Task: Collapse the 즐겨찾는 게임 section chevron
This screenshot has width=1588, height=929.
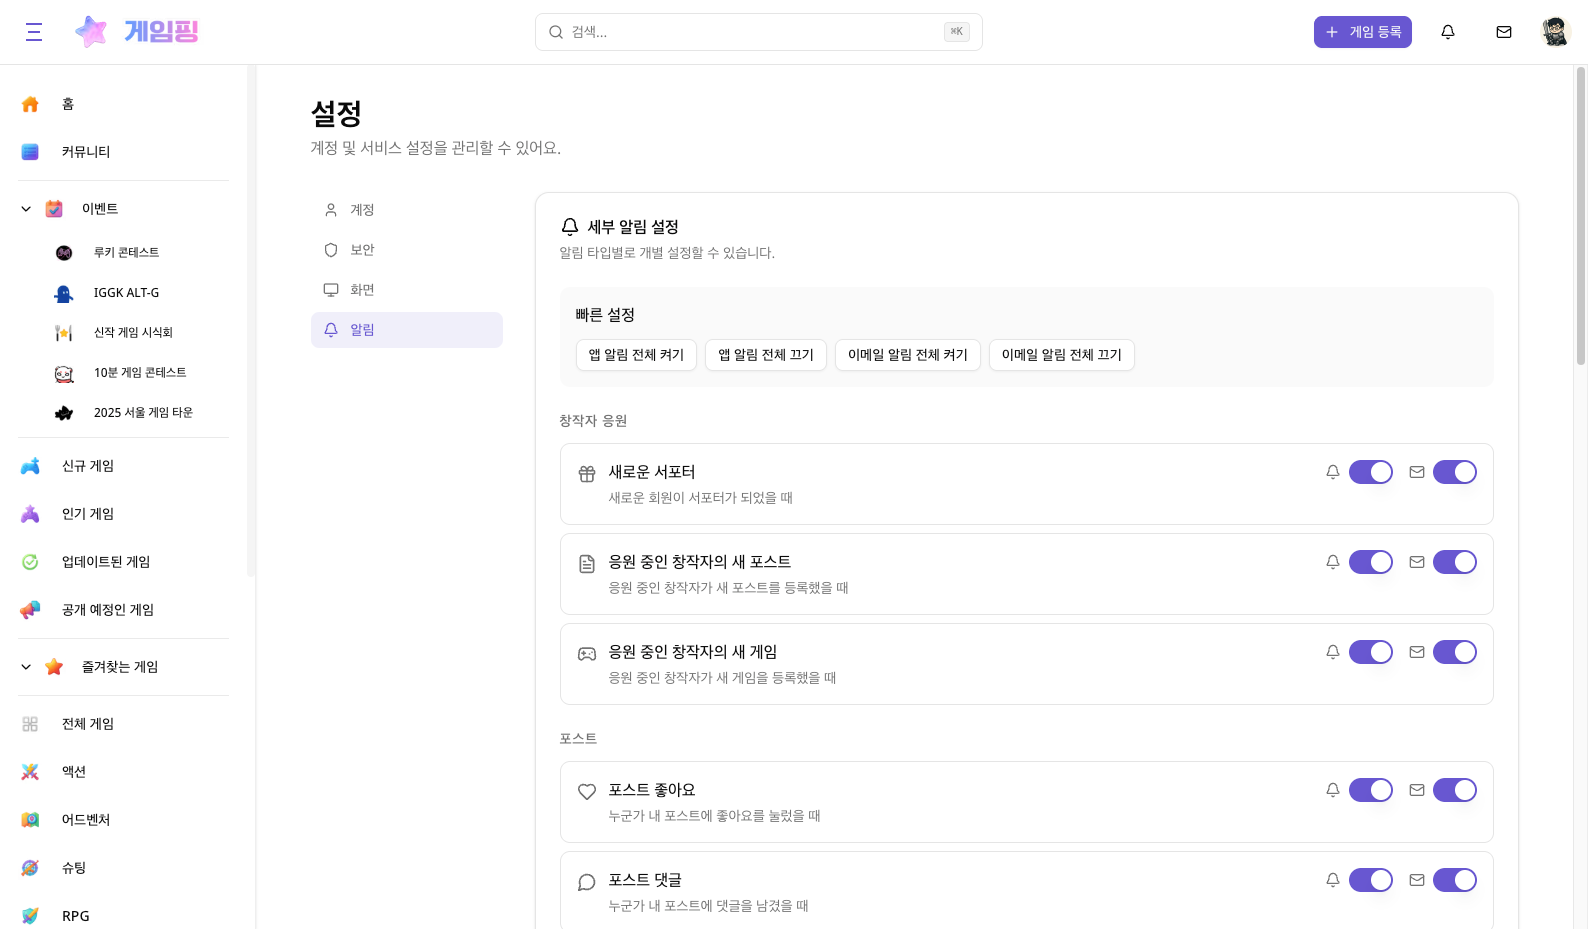Action: pyautogui.click(x=26, y=667)
